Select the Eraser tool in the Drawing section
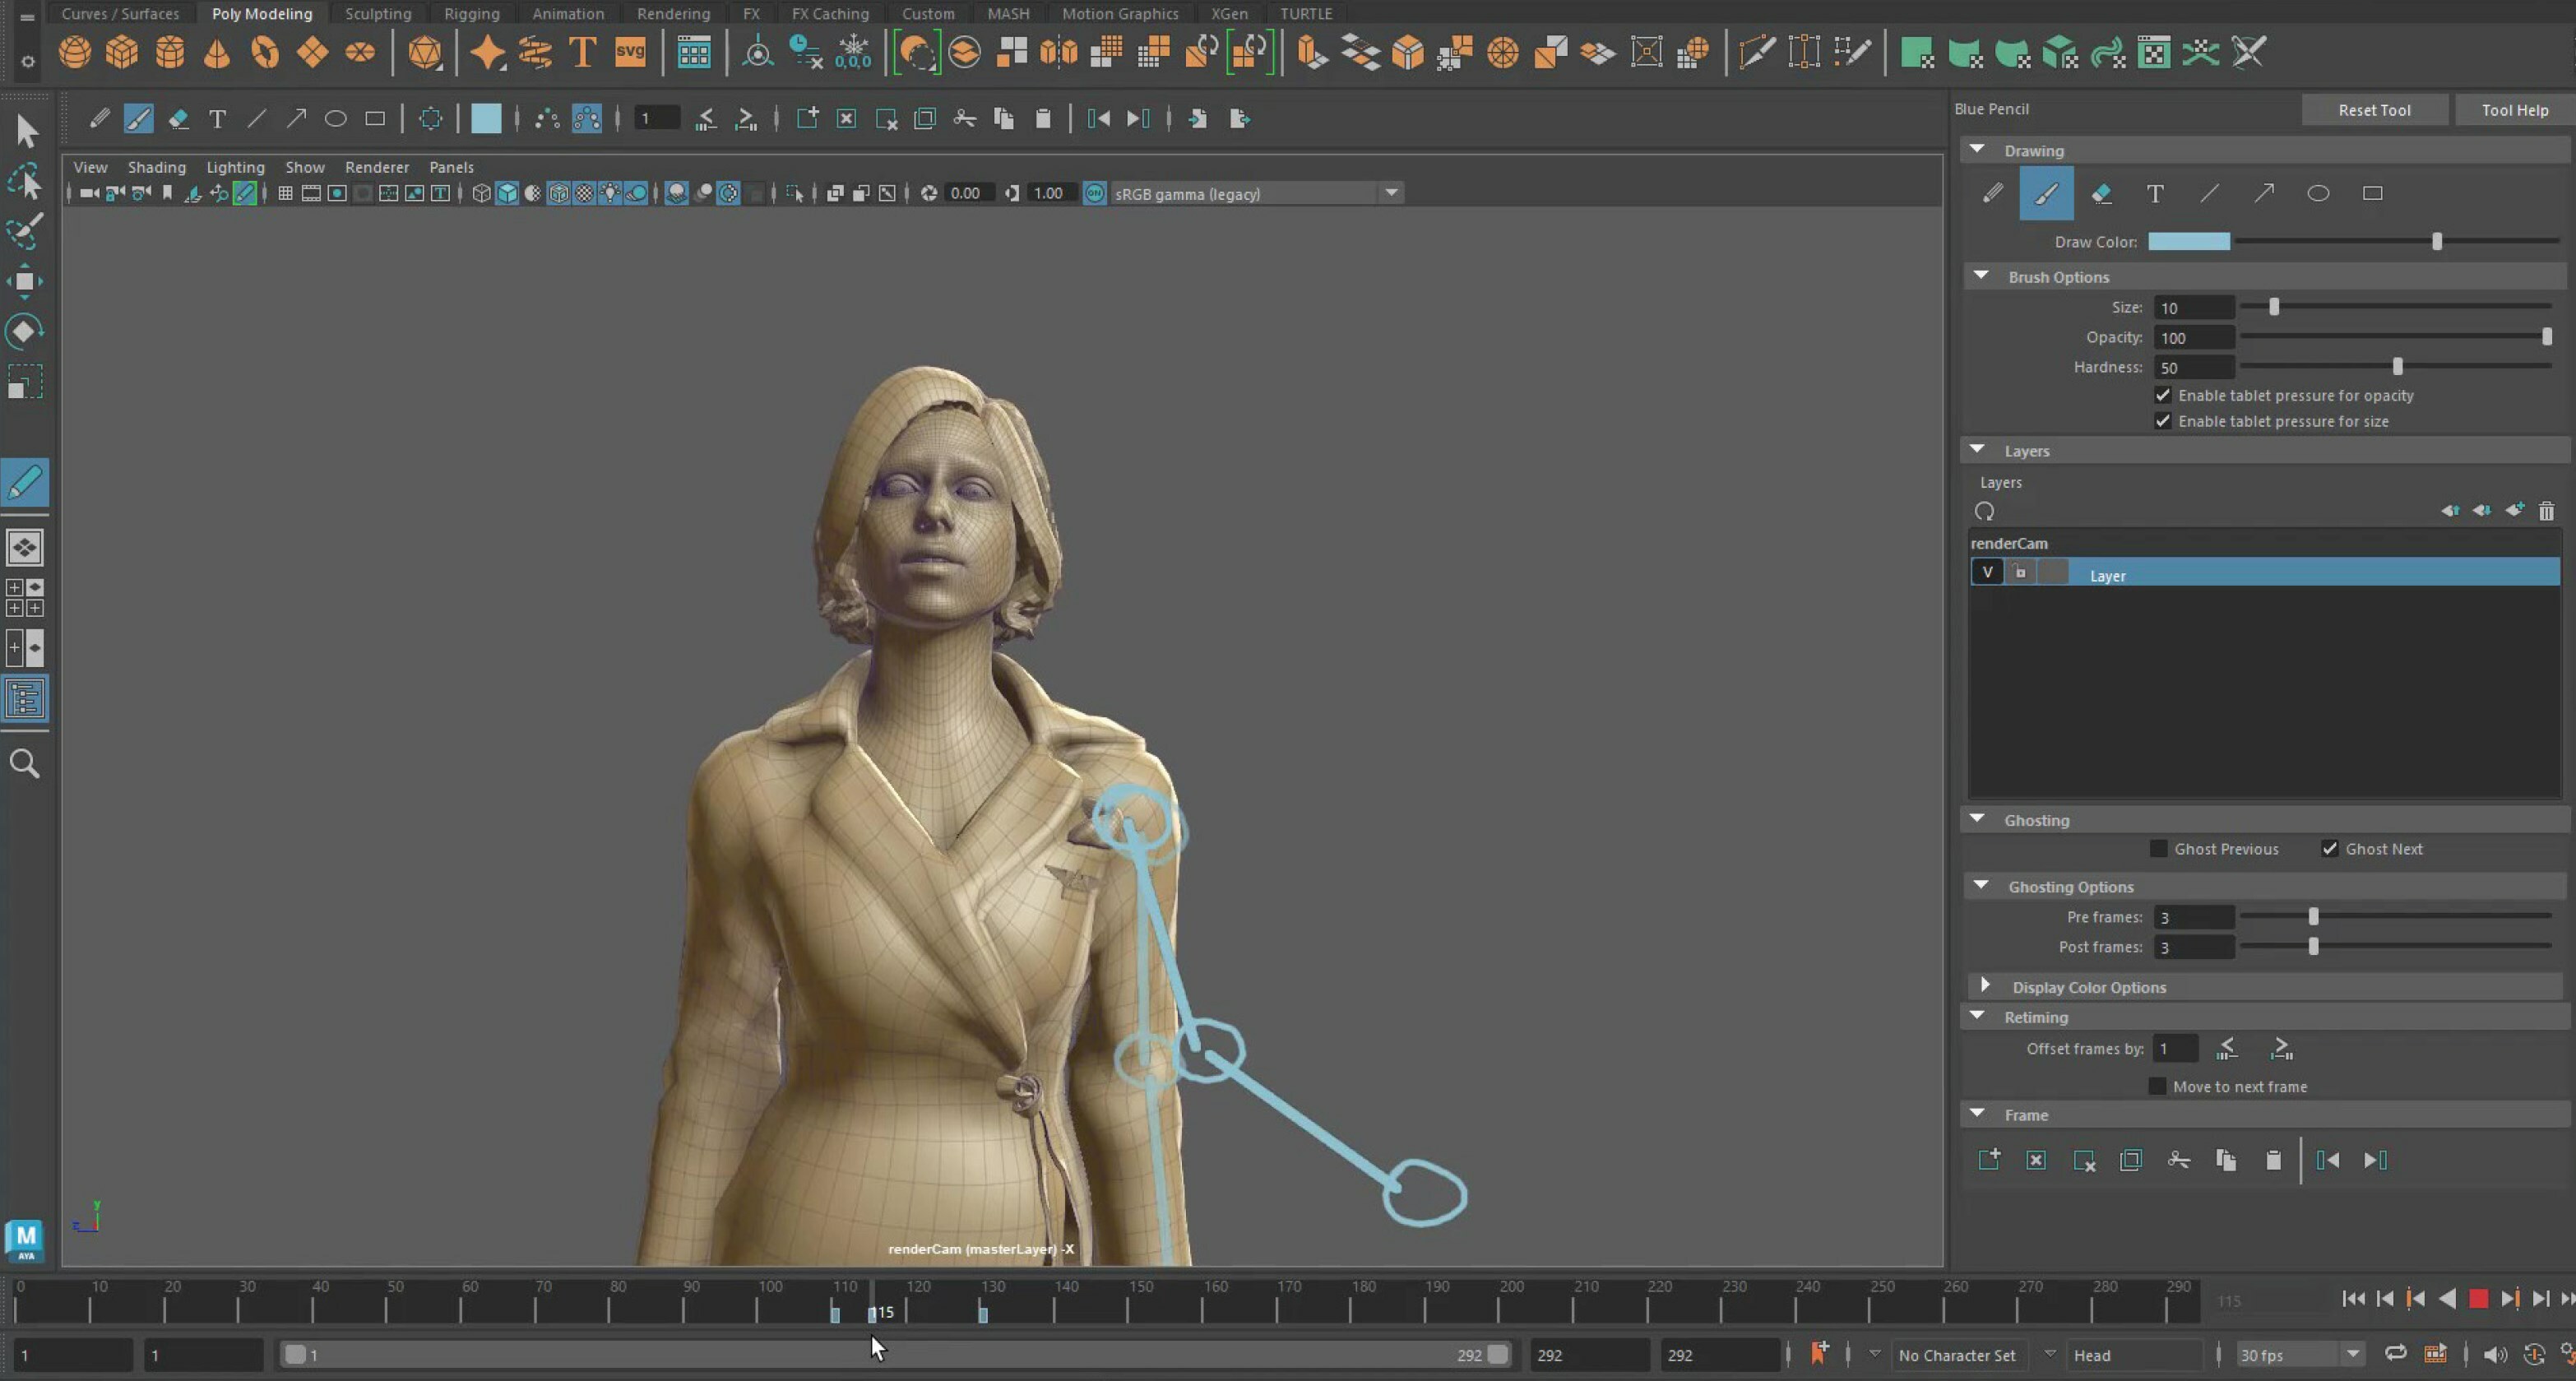Viewport: 2576px width, 1381px height. click(x=2102, y=193)
